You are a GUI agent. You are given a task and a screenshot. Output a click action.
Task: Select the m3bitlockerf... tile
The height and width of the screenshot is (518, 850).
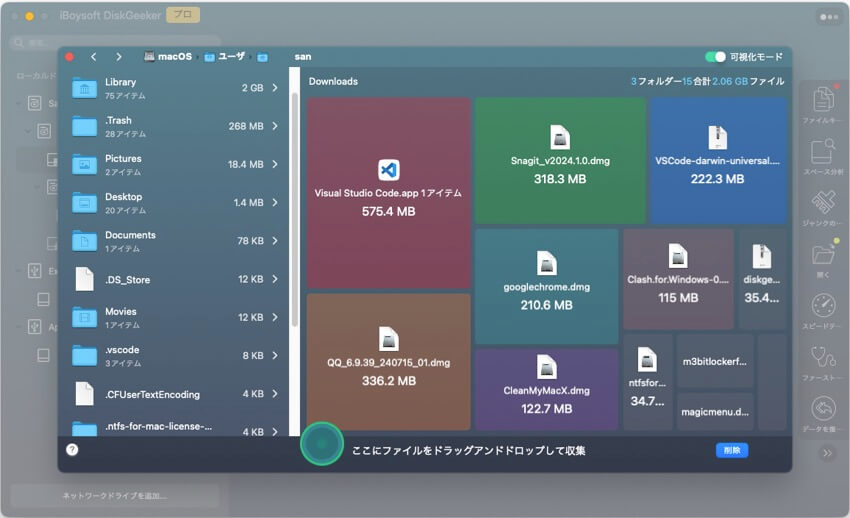(715, 361)
